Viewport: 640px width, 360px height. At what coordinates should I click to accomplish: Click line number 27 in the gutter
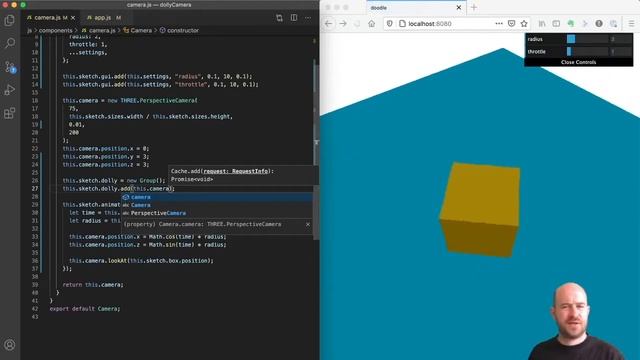pyautogui.click(x=35, y=189)
